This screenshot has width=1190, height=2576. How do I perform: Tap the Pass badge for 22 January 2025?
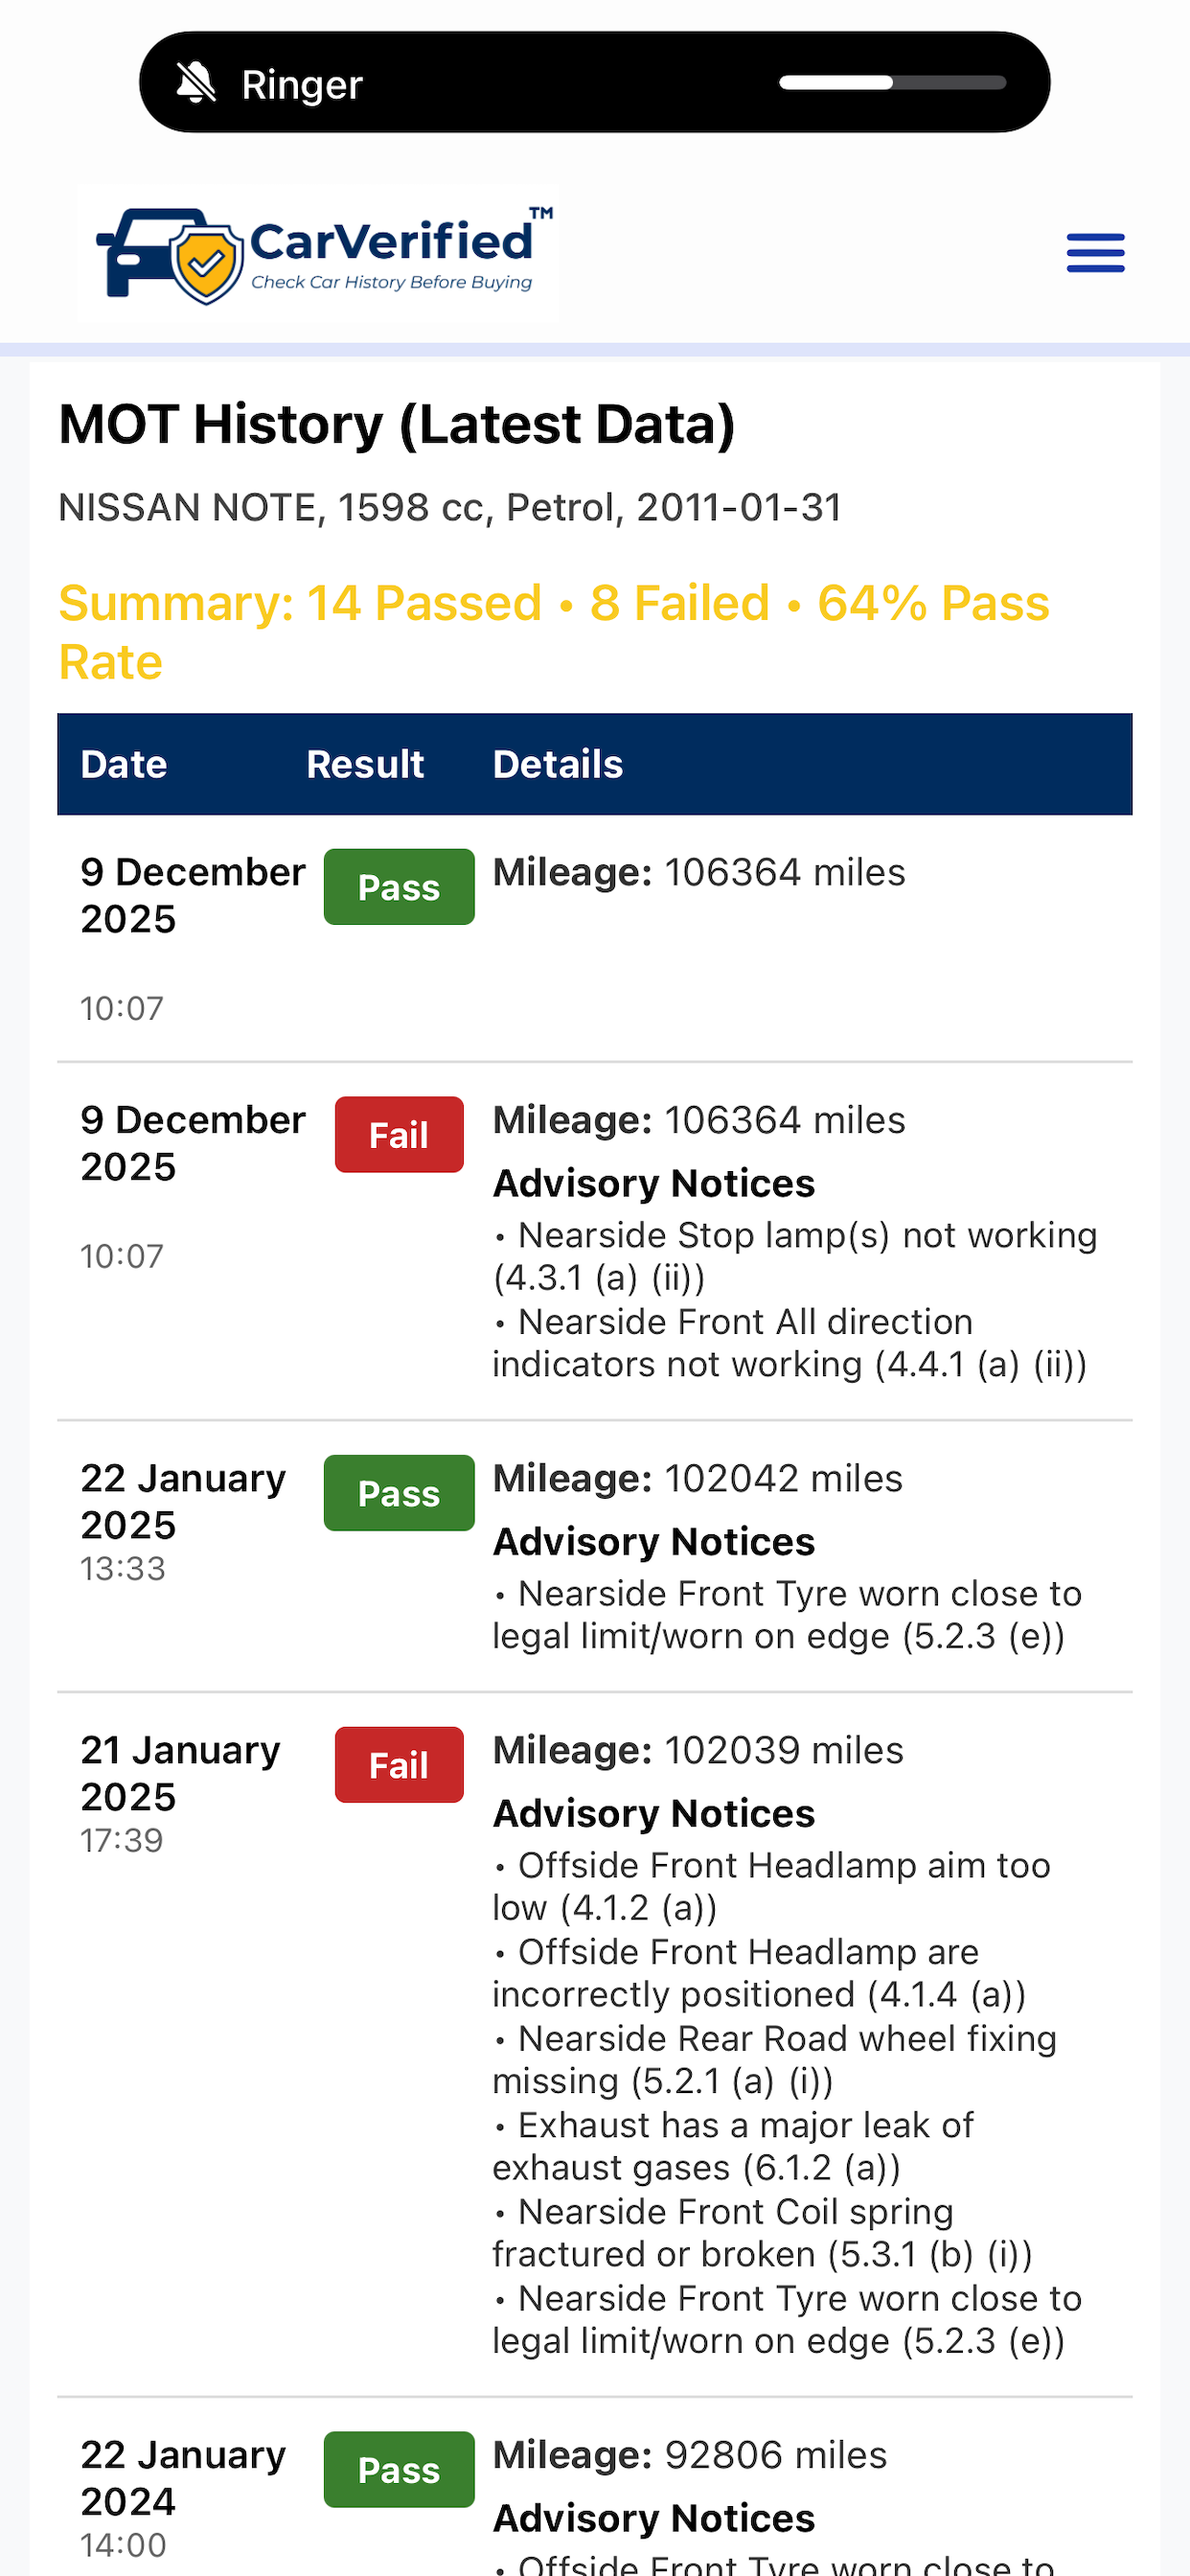[399, 1493]
